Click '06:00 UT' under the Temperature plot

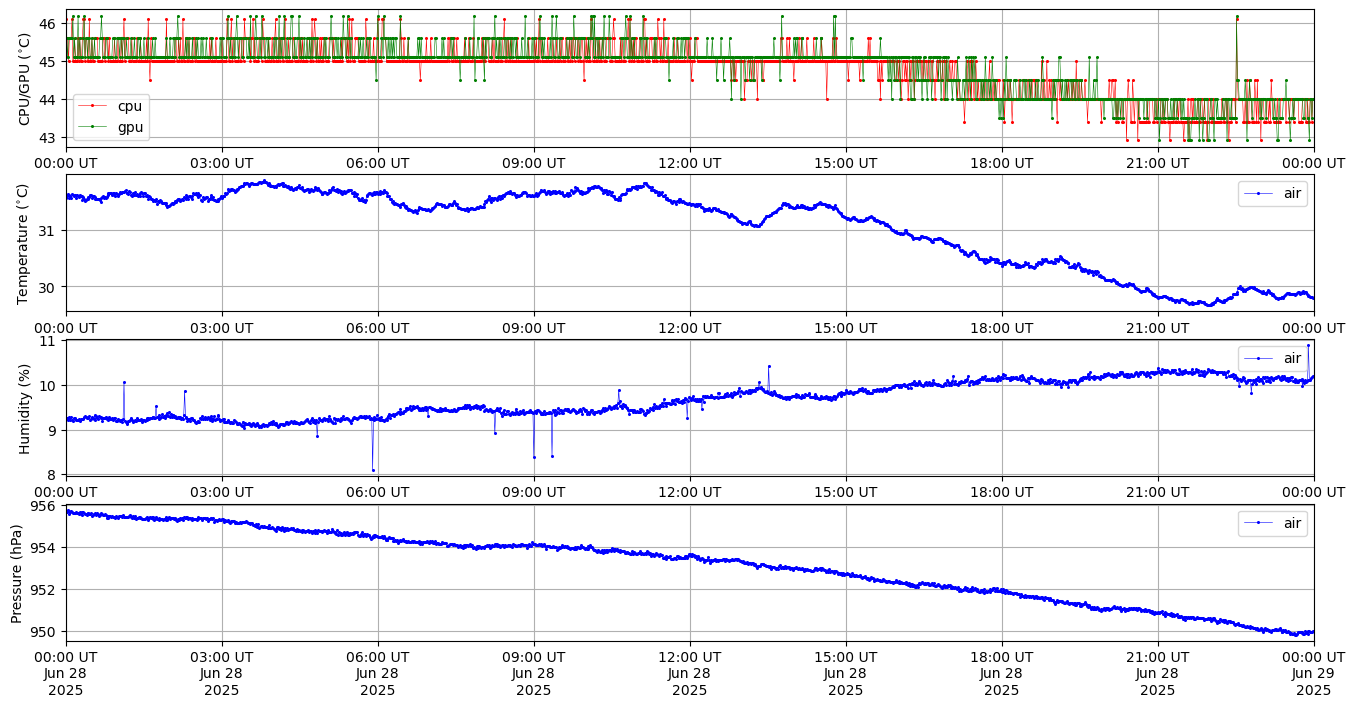pyautogui.click(x=378, y=328)
